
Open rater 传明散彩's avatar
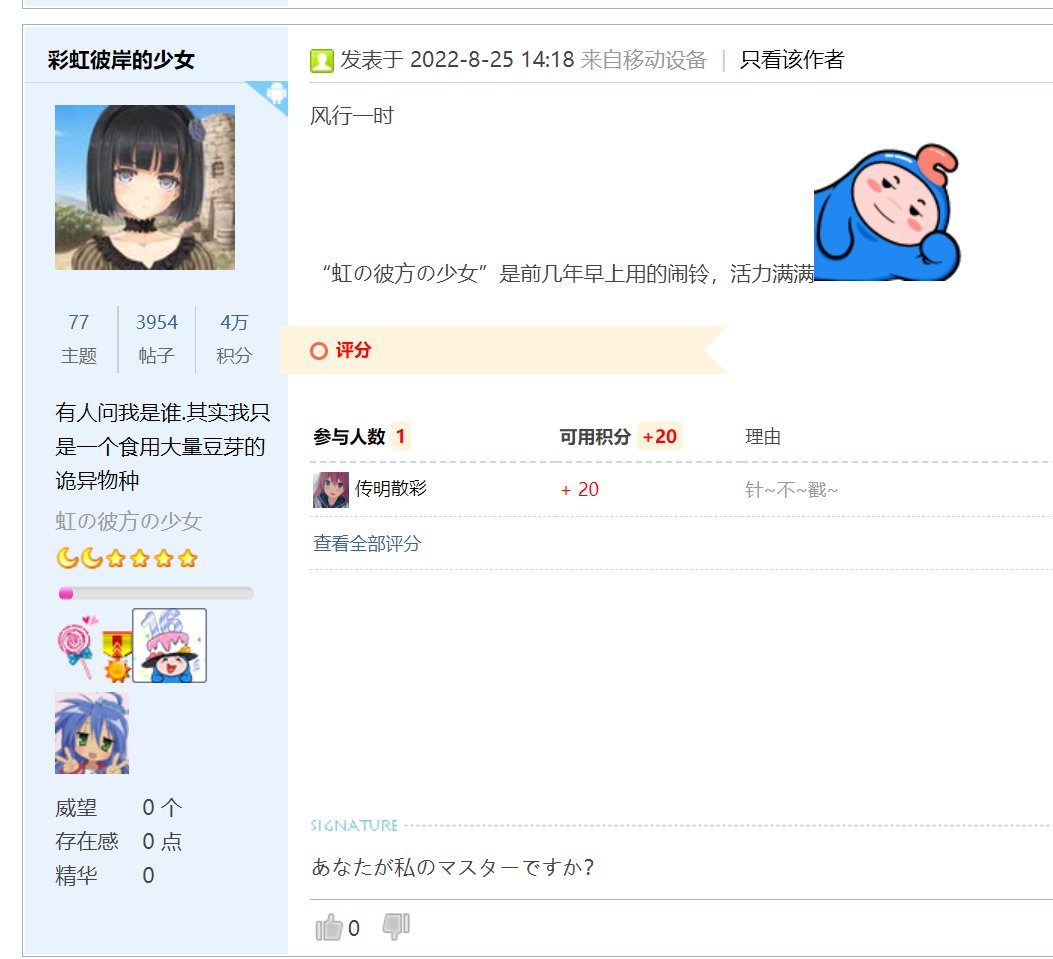pyautogui.click(x=331, y=490)
